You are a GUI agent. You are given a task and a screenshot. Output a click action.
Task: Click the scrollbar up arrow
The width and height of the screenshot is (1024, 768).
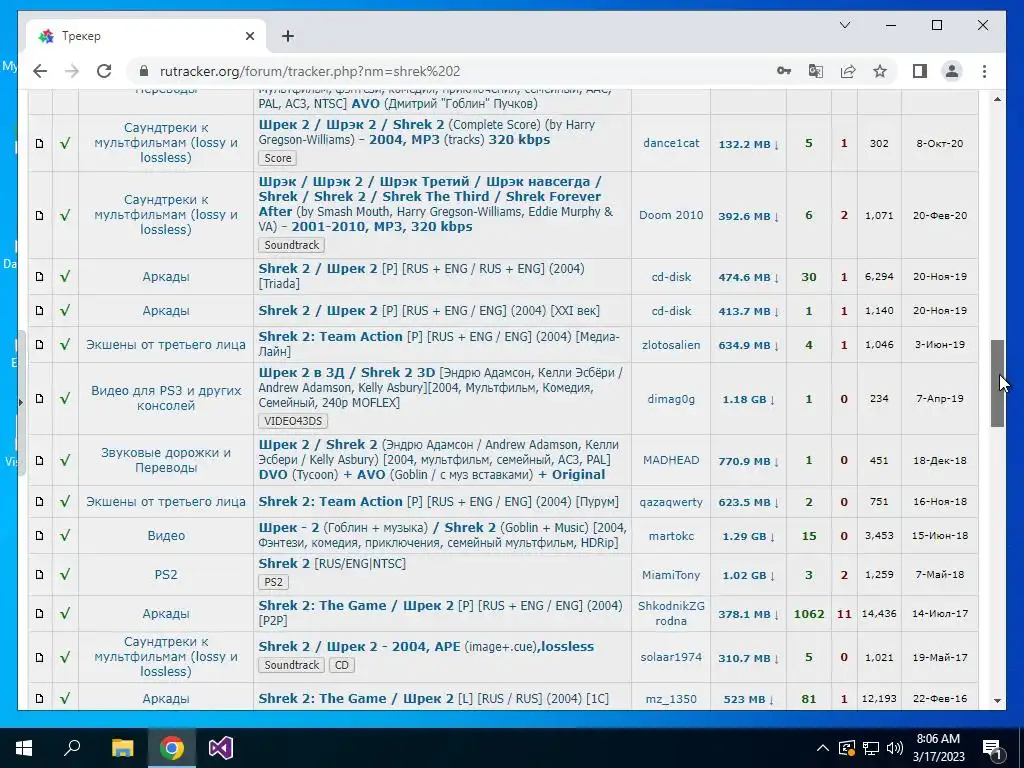[x=997, y=99]
